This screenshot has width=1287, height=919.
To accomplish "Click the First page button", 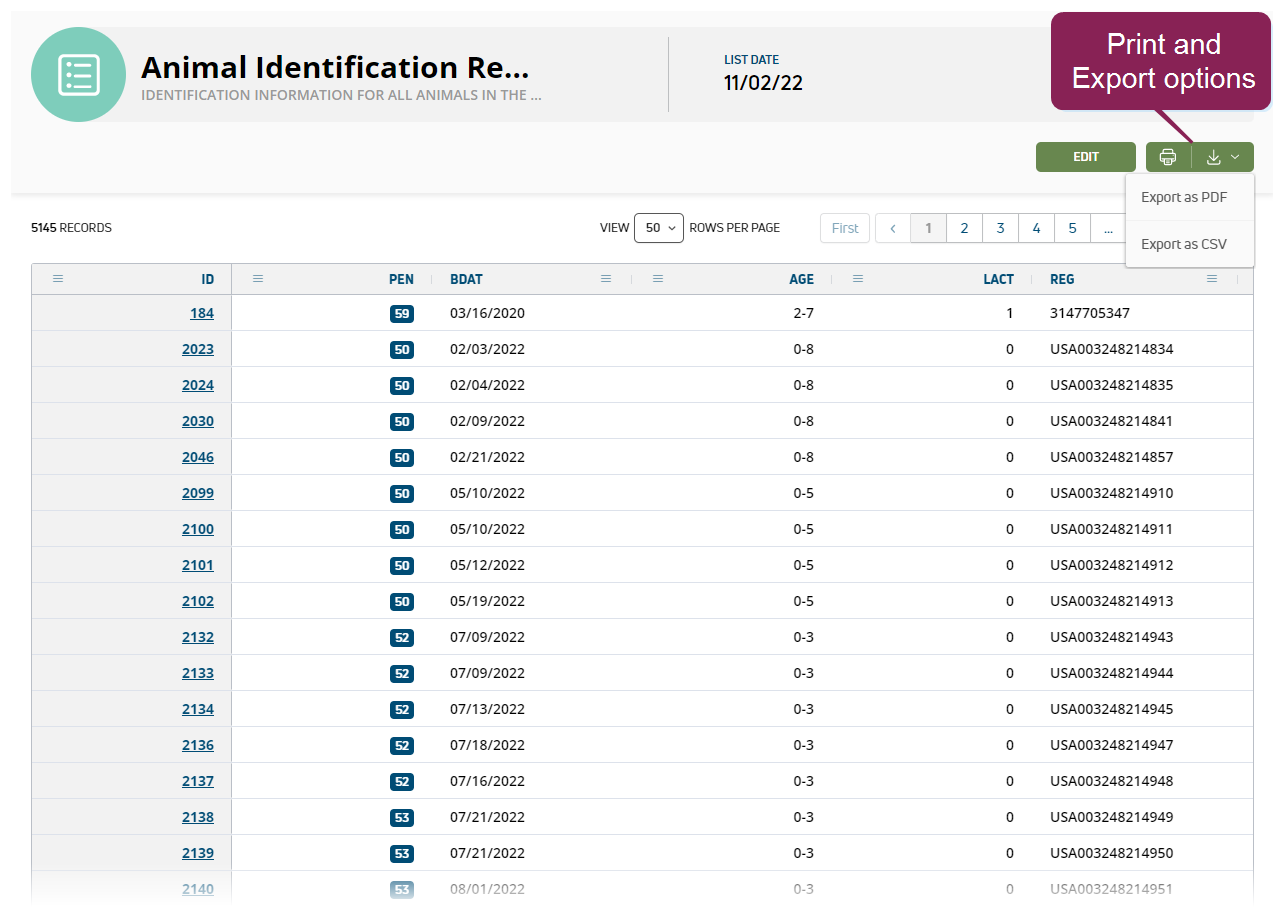I will click(x=845, y=228).
